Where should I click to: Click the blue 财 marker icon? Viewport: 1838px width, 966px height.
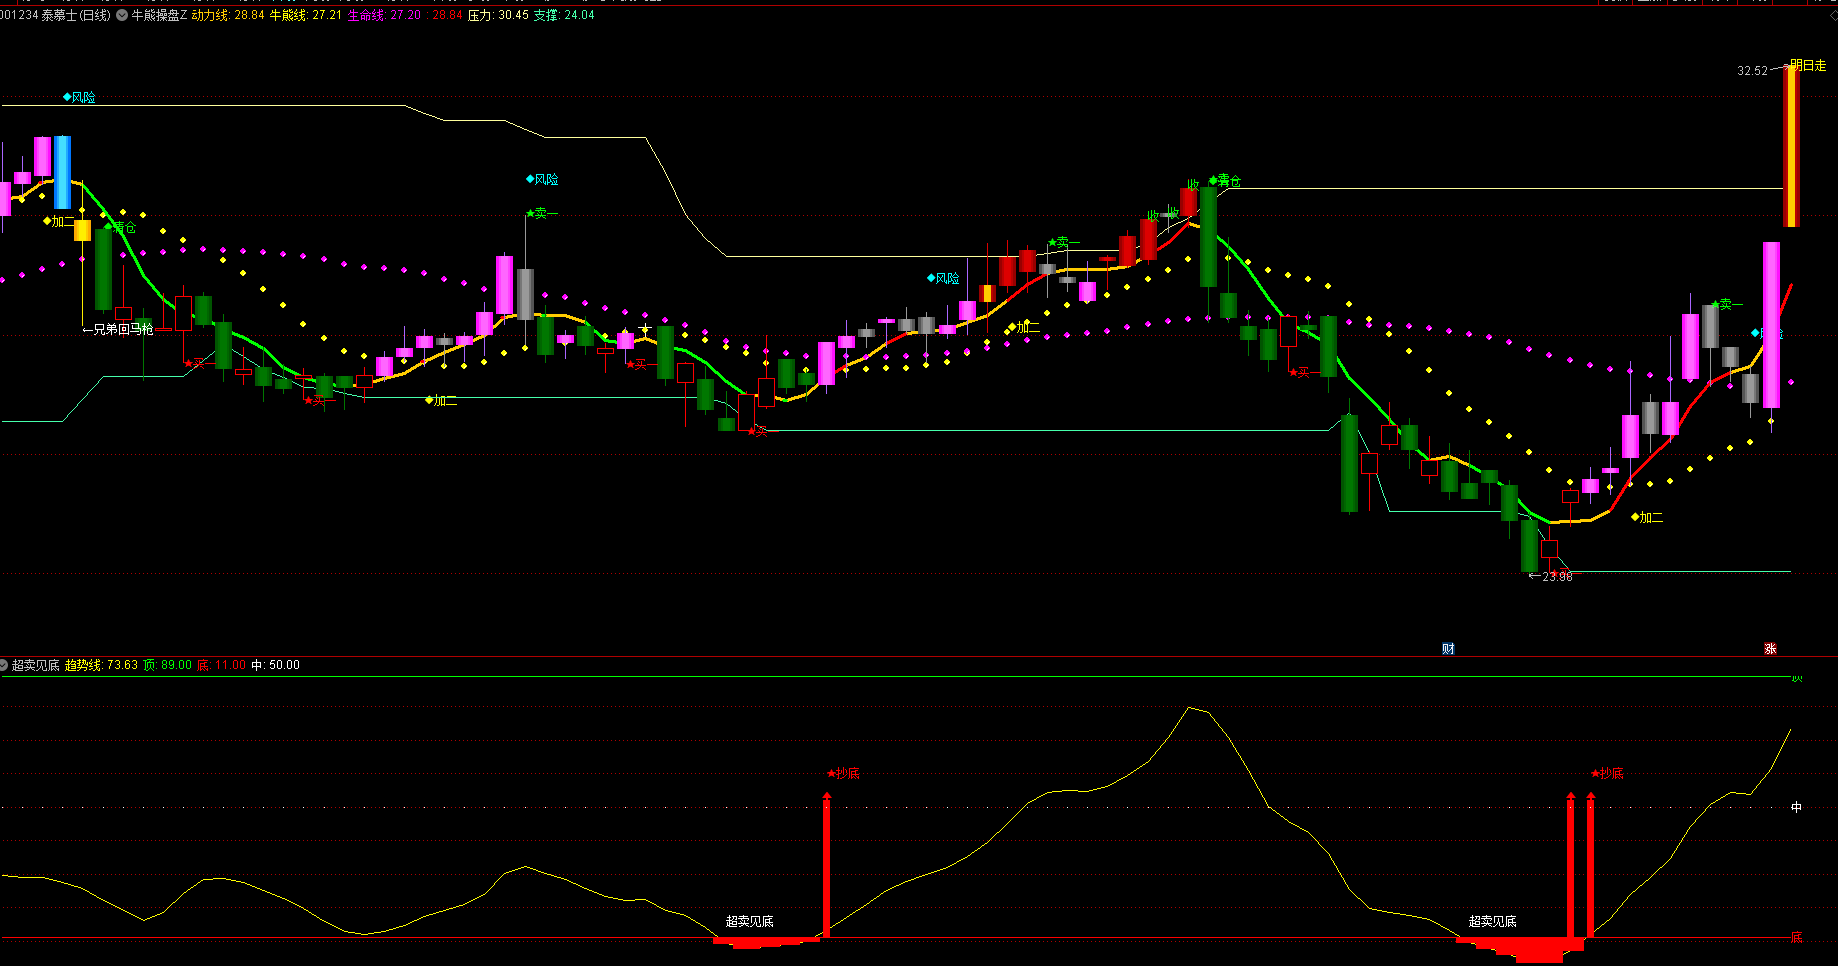tap(1448, 649)
